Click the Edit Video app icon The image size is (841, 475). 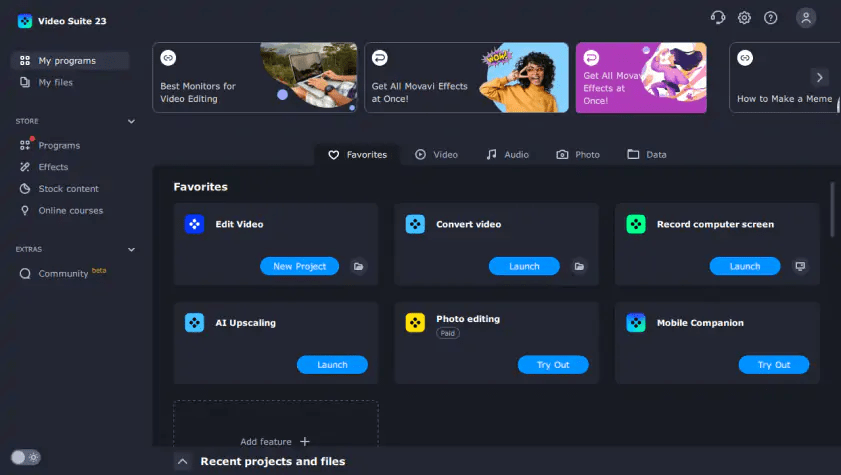pos(194,224)
